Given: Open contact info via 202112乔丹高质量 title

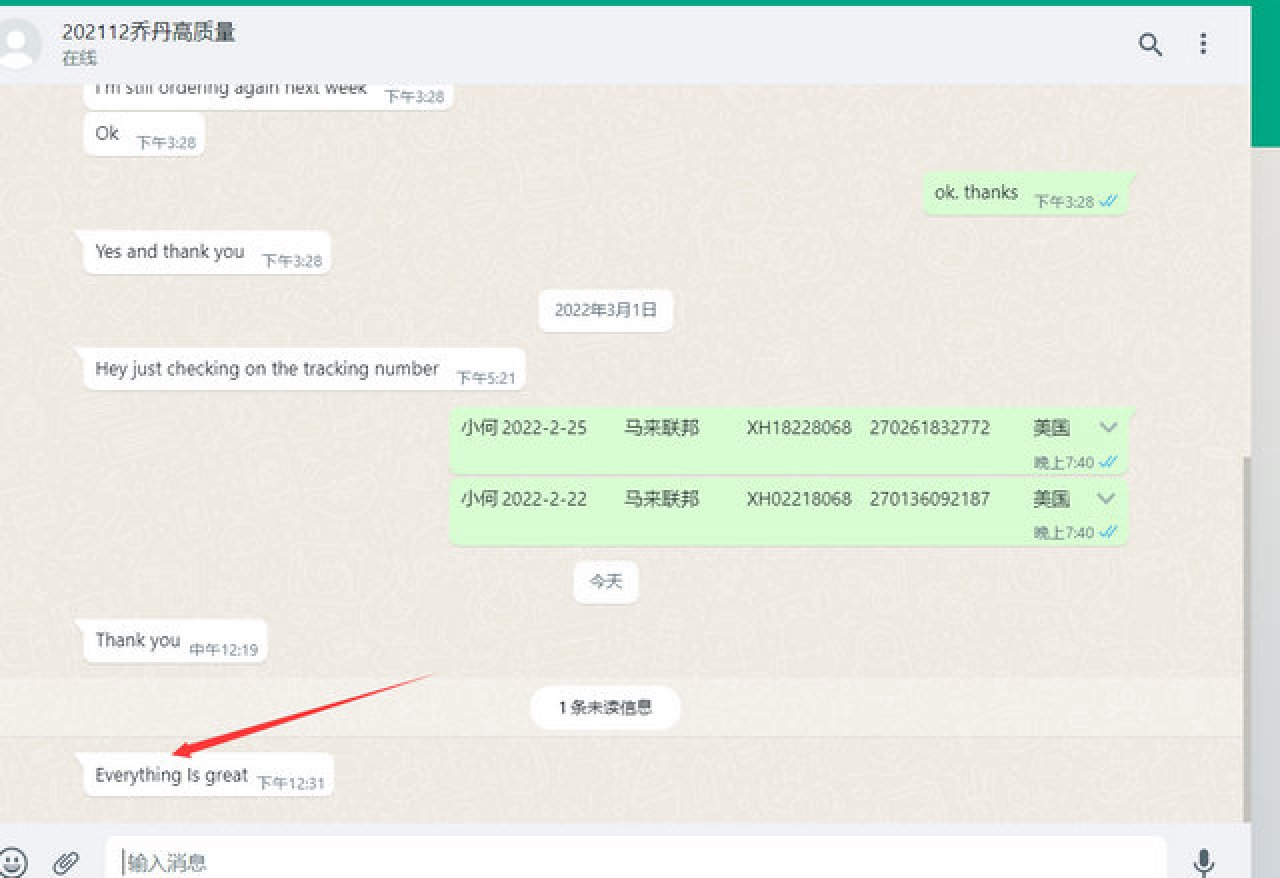Looking at the screenshot, I should tap(149, 32).
